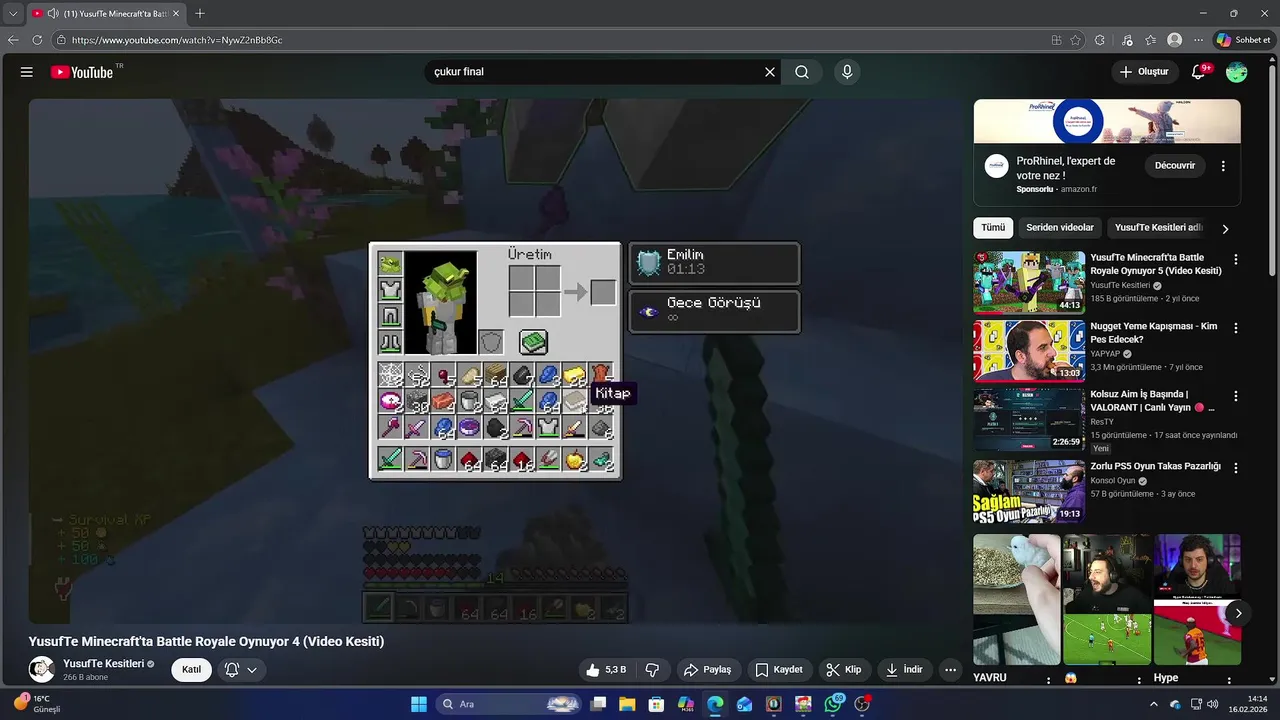Open Copilot Sohbet et button

coord(1243,40)
